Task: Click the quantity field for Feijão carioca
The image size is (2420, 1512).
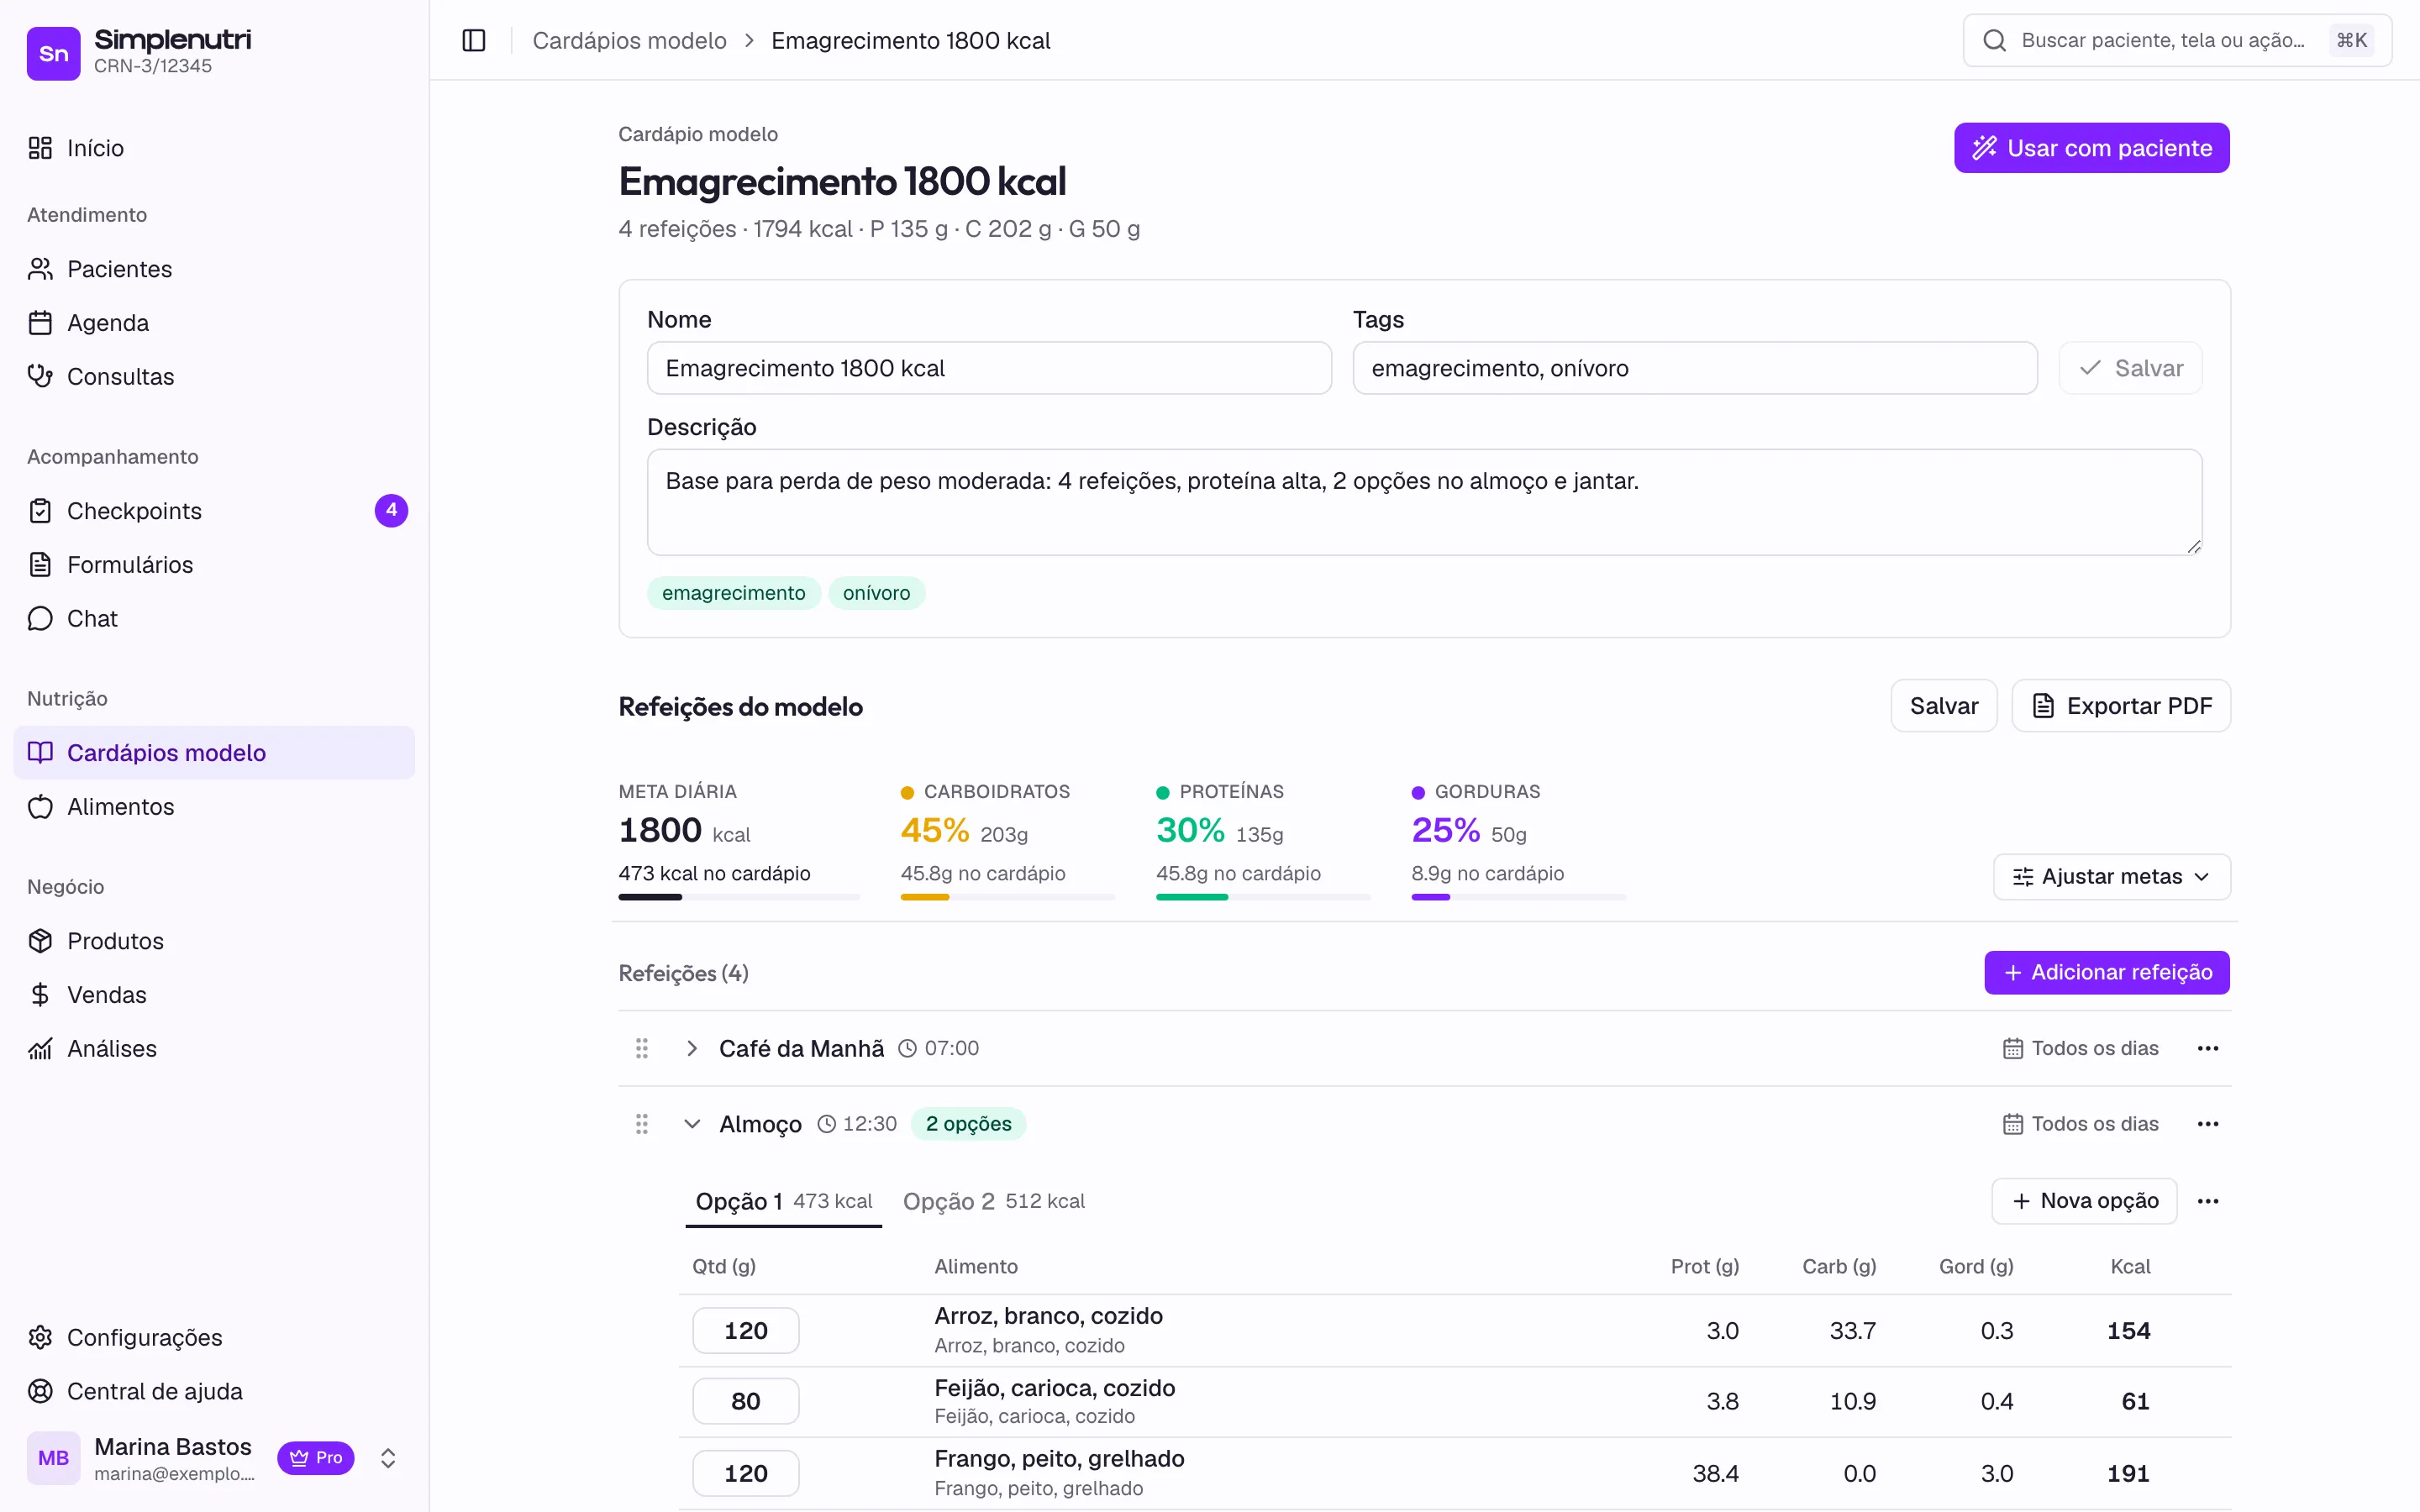Action: pyautogui.click(x=746, y=1401)
